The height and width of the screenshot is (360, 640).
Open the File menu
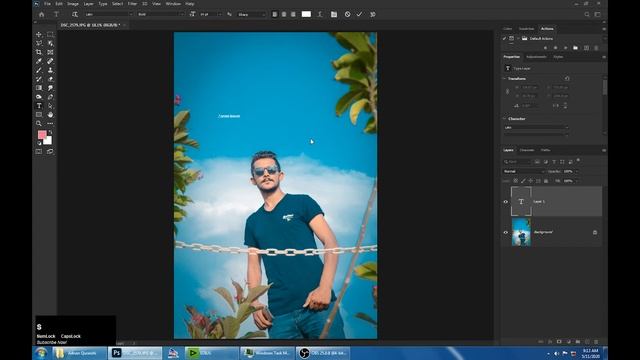click(x=47, y=4)
